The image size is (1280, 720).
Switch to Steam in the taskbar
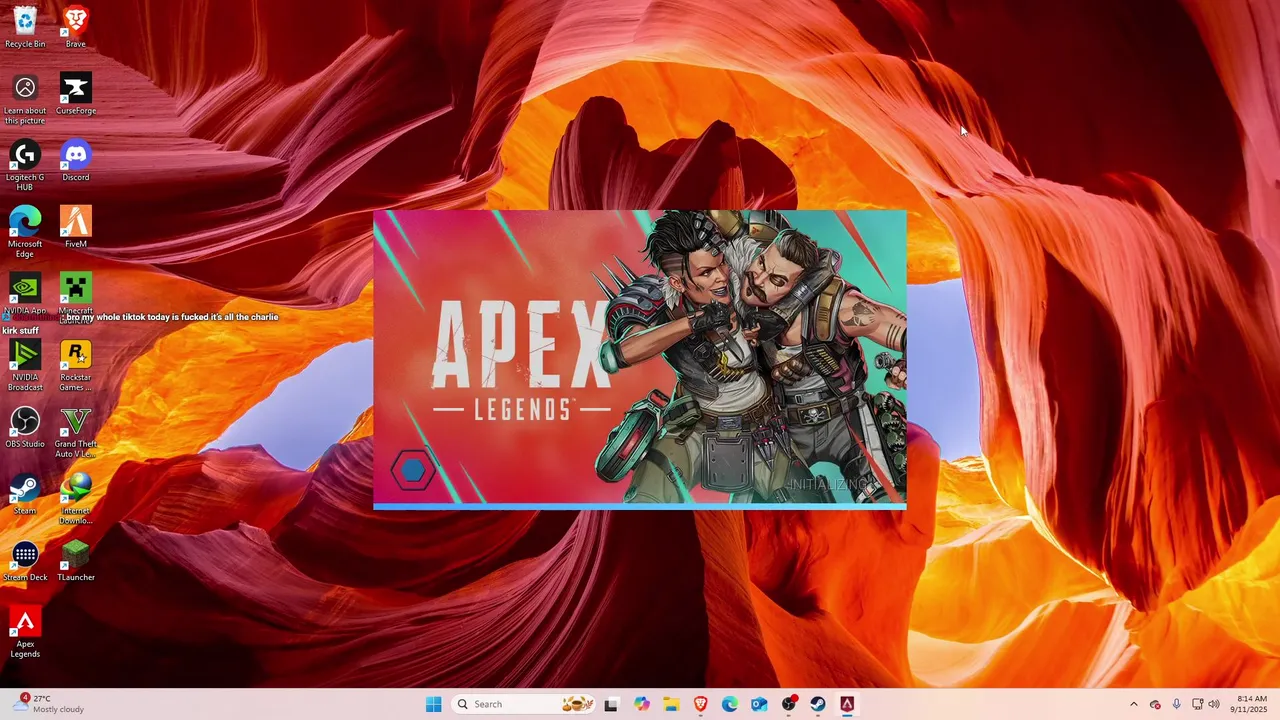click(818, 704)
